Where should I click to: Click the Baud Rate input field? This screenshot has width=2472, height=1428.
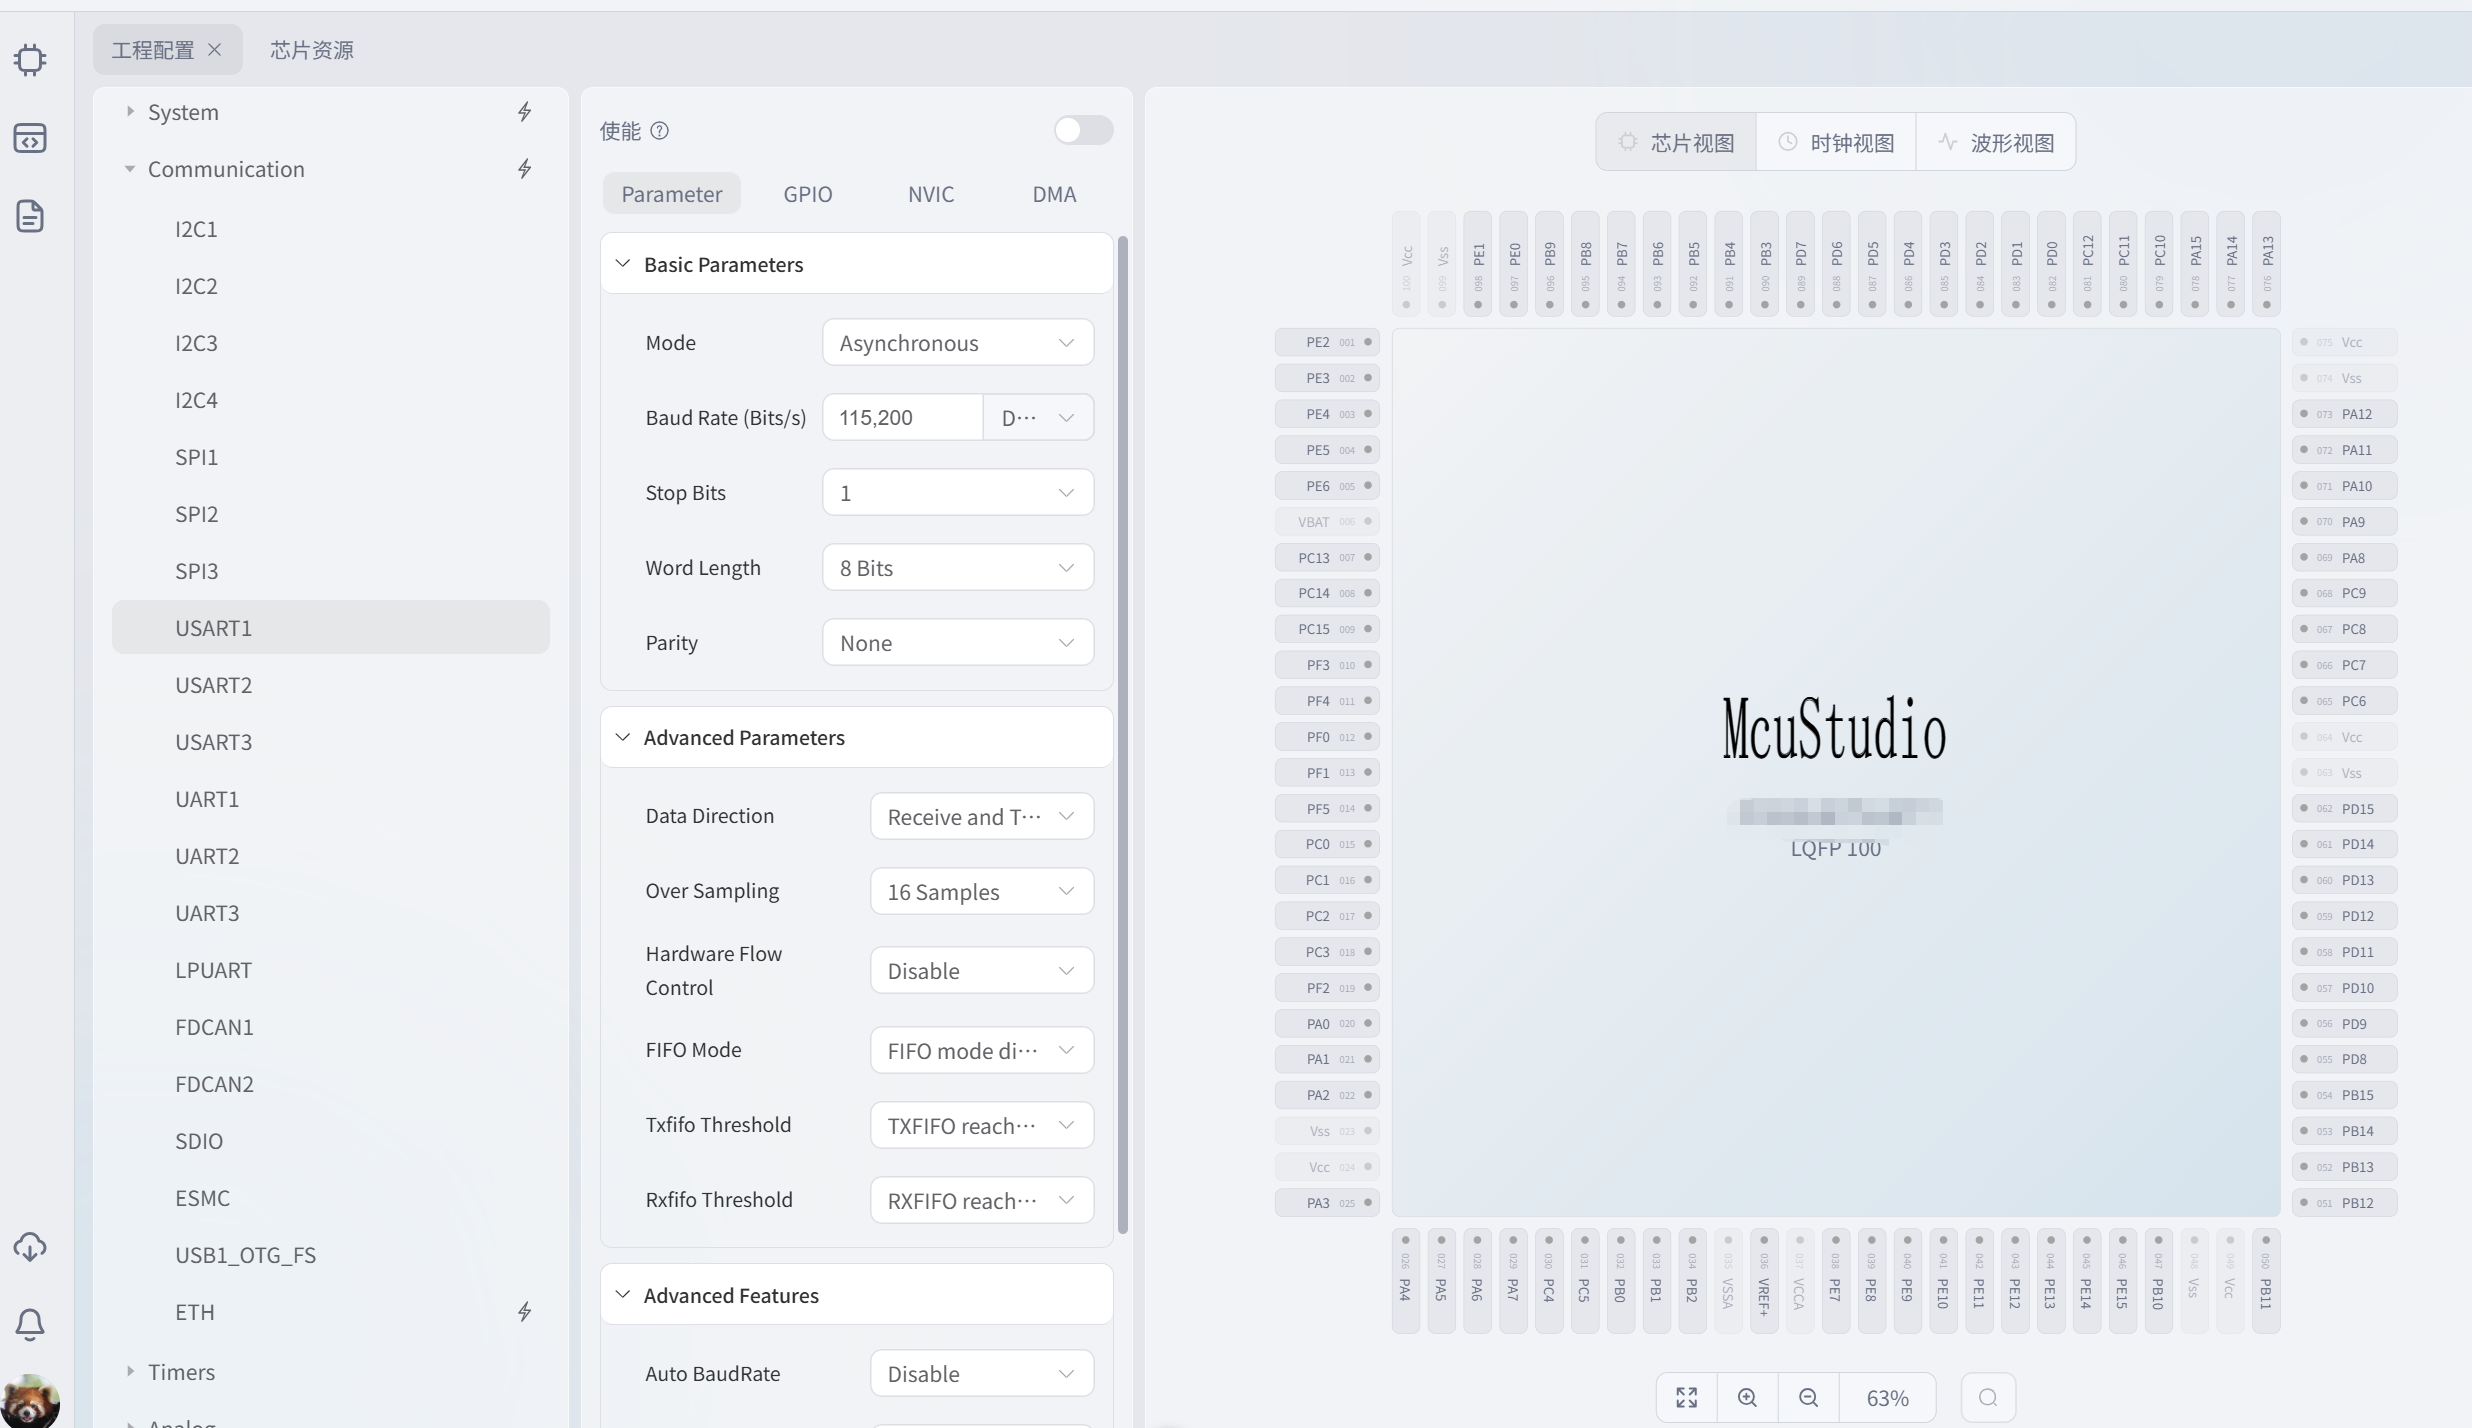click(x=902, y=418)
